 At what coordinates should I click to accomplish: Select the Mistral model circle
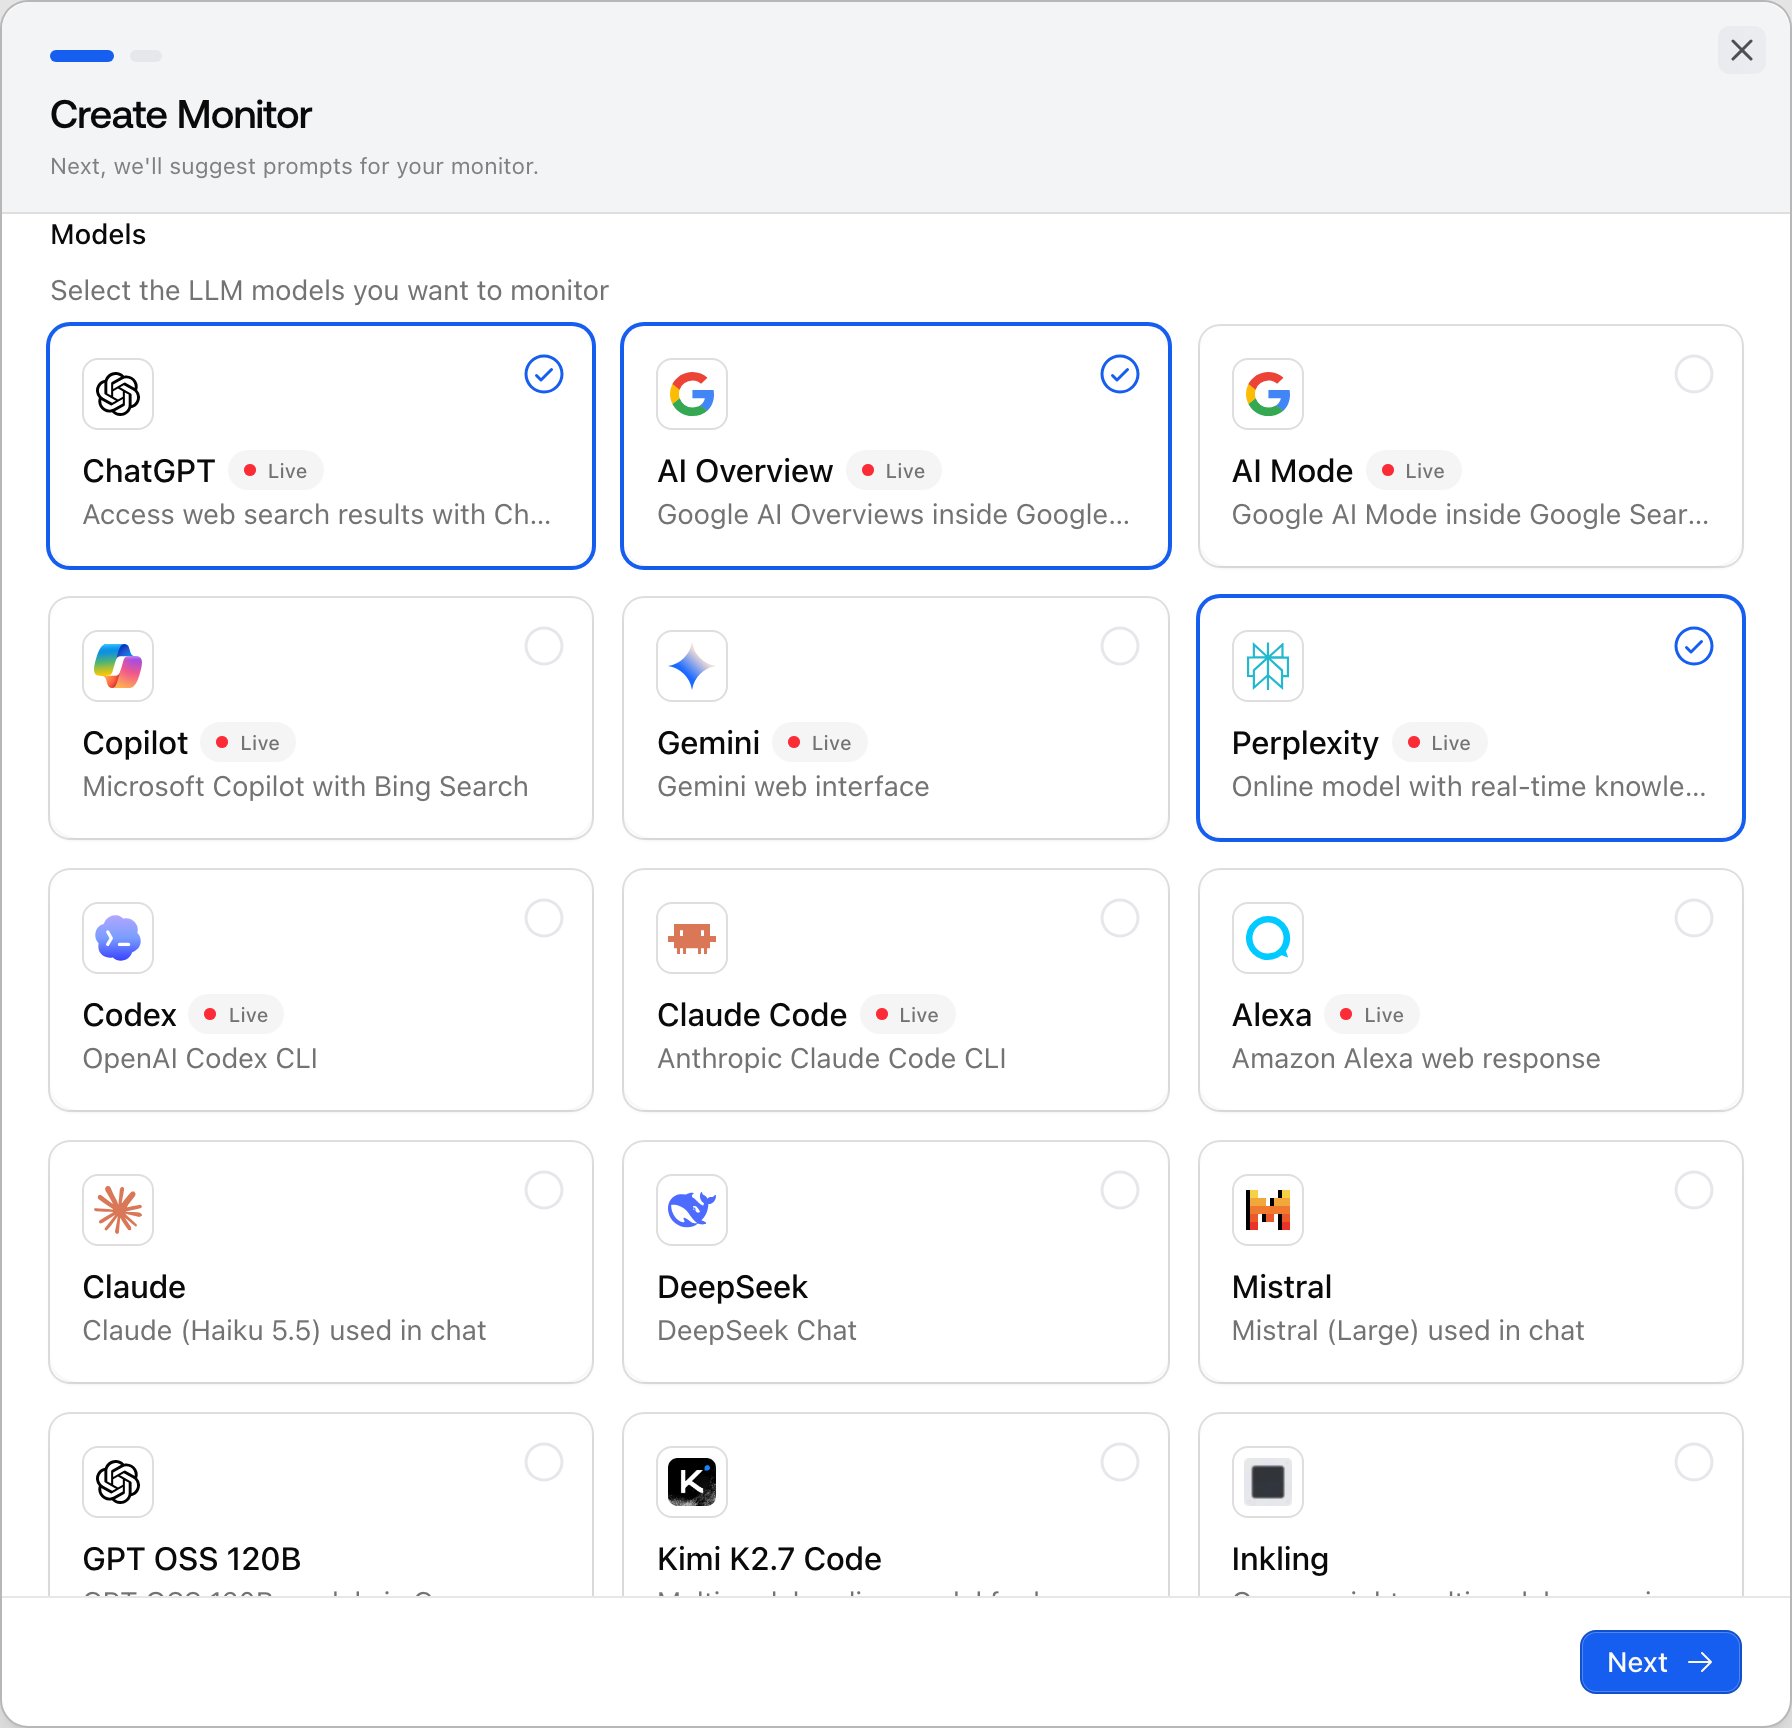1694,1190
